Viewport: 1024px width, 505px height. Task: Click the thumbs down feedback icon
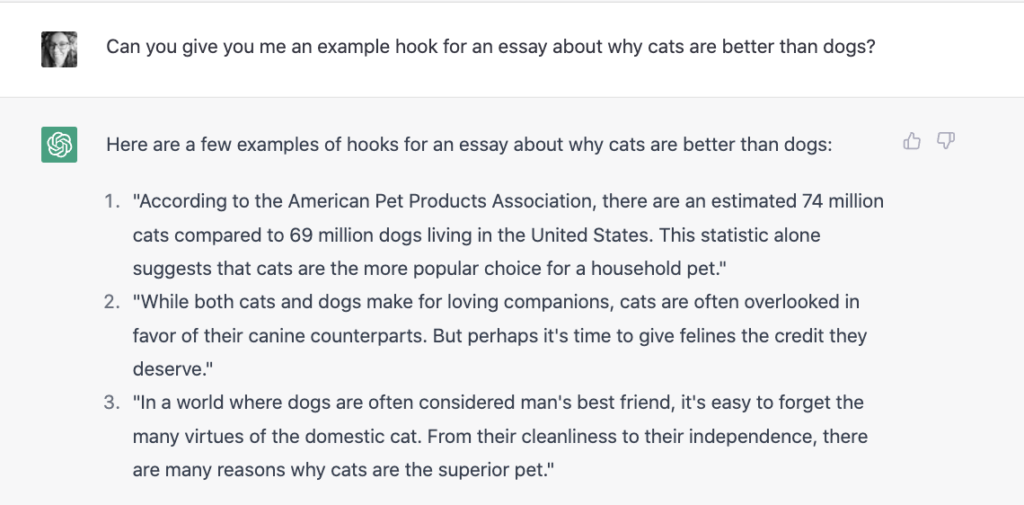[x=945, y=142]
